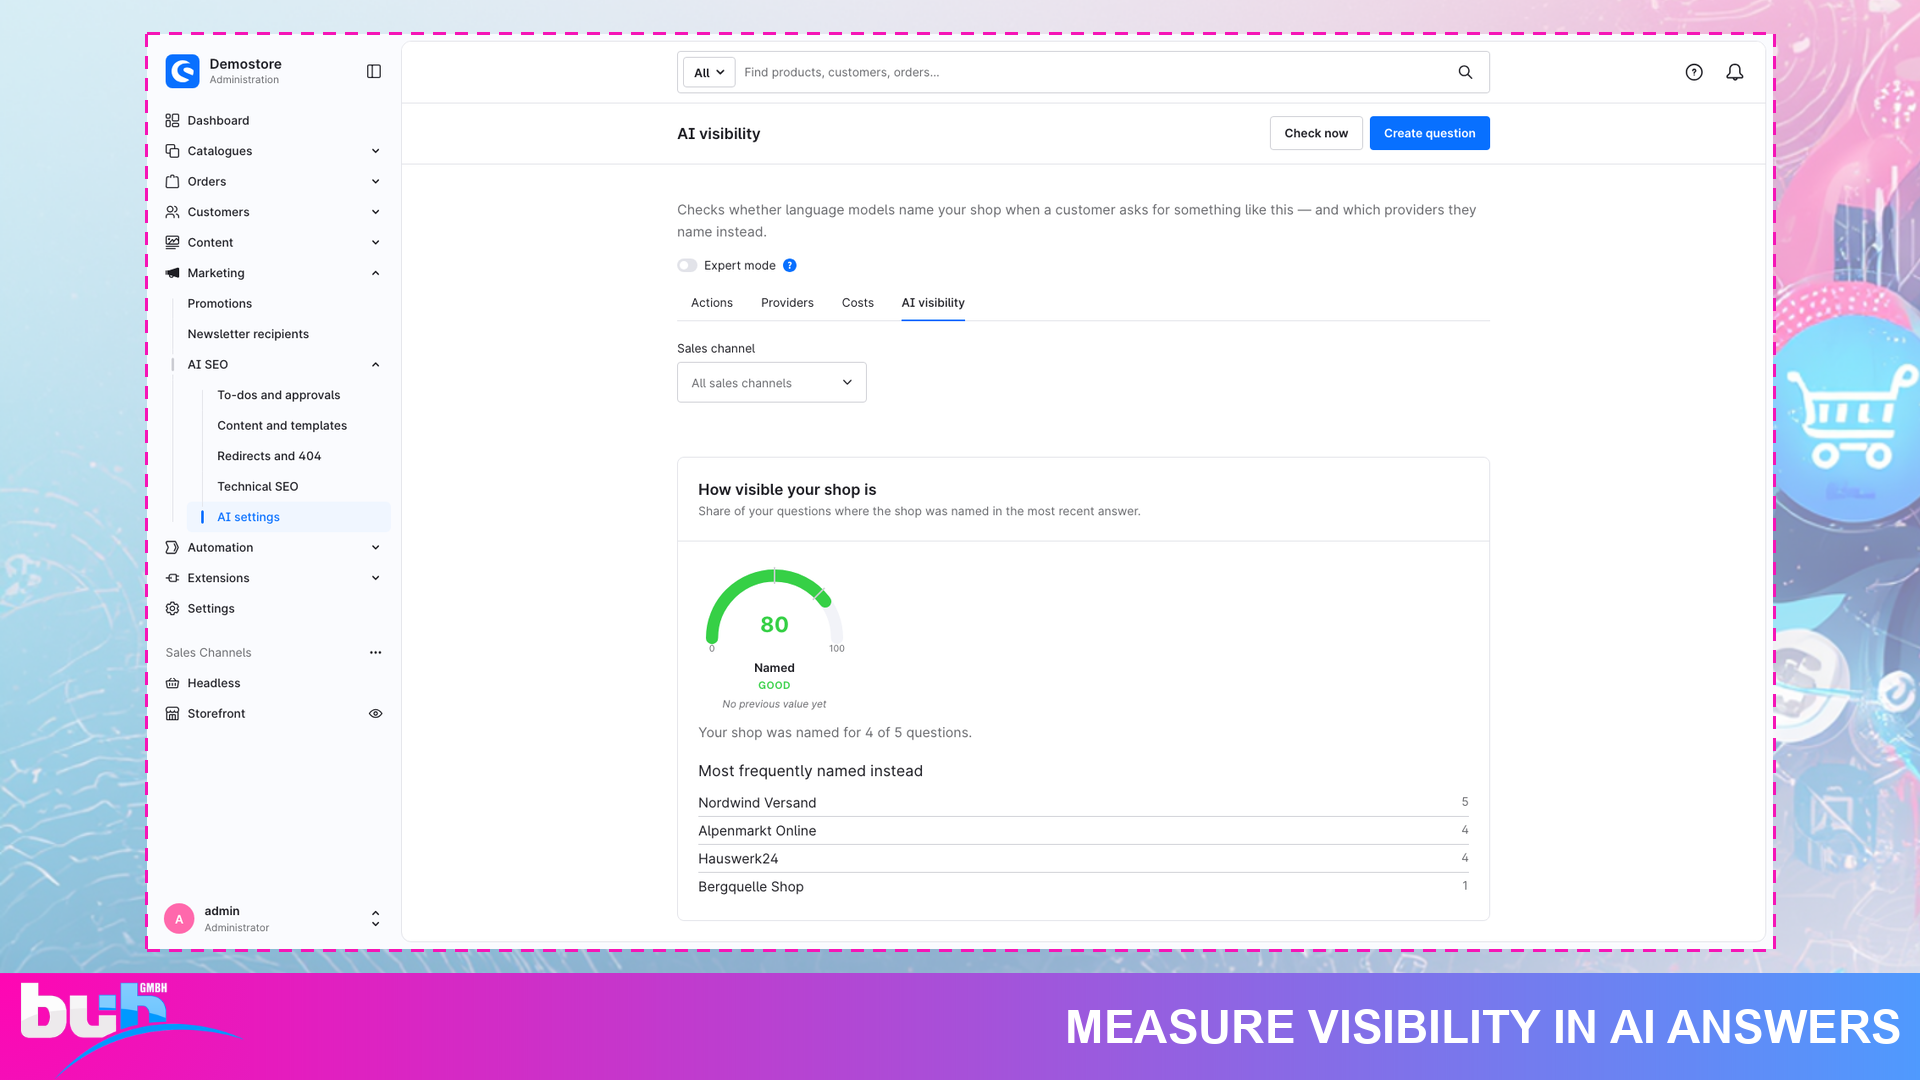Screen dimensions: 1920x1080
Task: Click the Marketing megaphone icon
Action: click(172, 273)
